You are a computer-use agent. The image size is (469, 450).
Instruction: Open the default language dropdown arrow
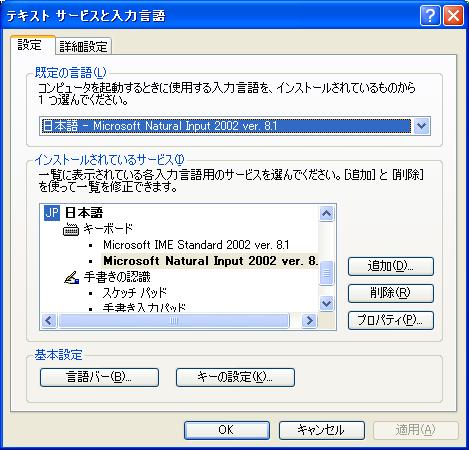(x=422, y=126)
